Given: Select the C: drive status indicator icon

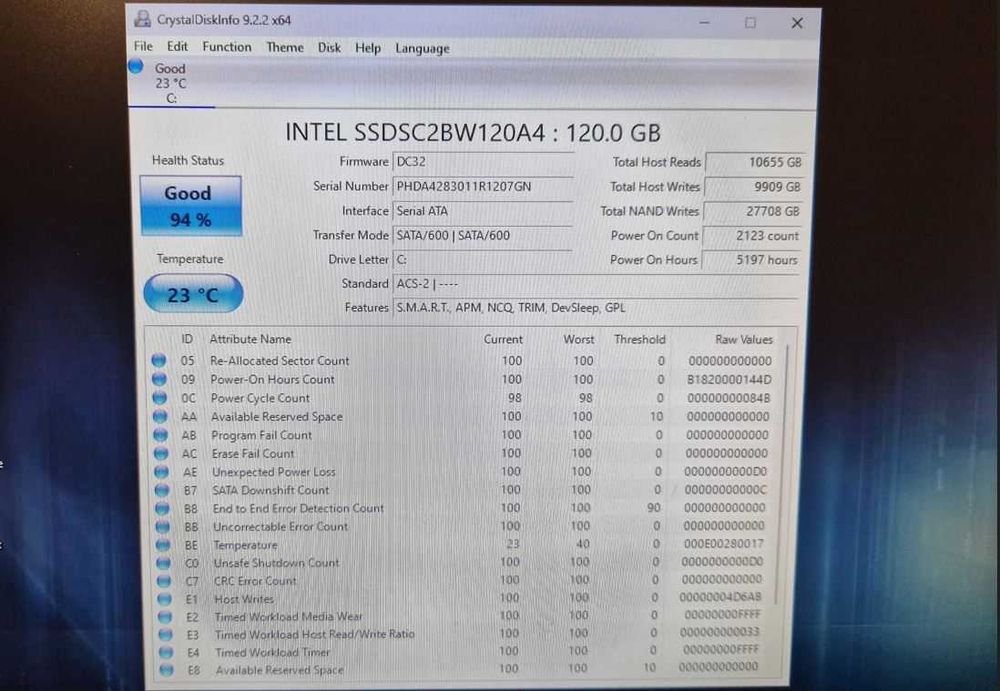Looking at the screenshot, I should click(135, 66).
